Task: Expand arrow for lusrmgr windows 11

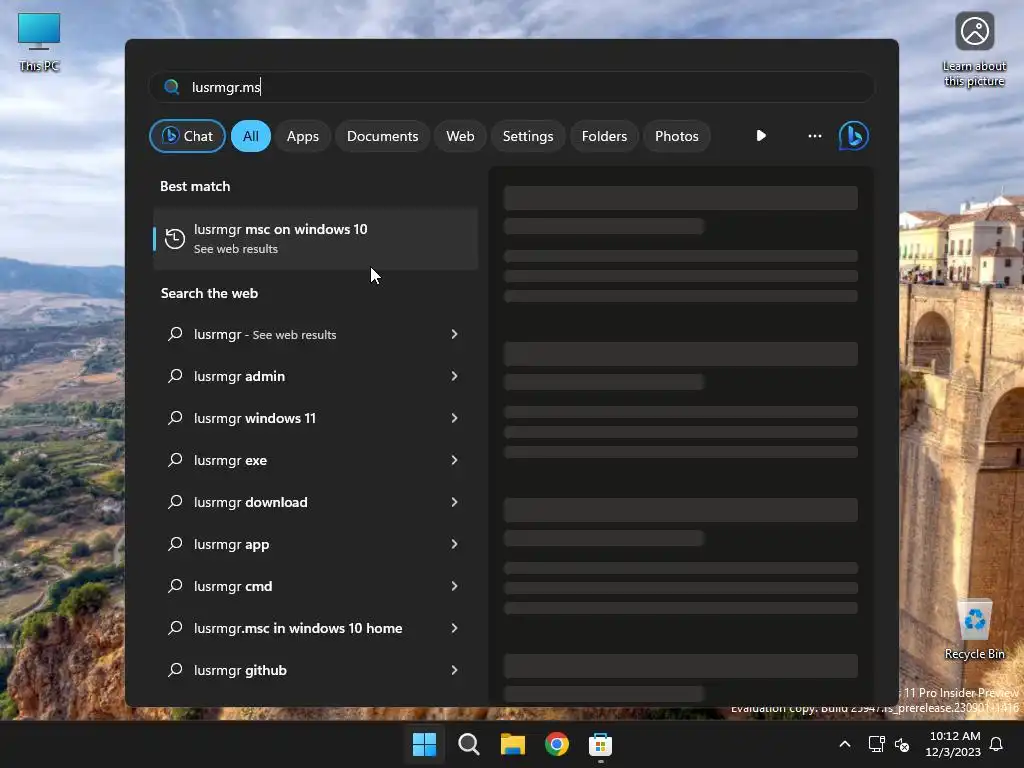Action: 455,418
